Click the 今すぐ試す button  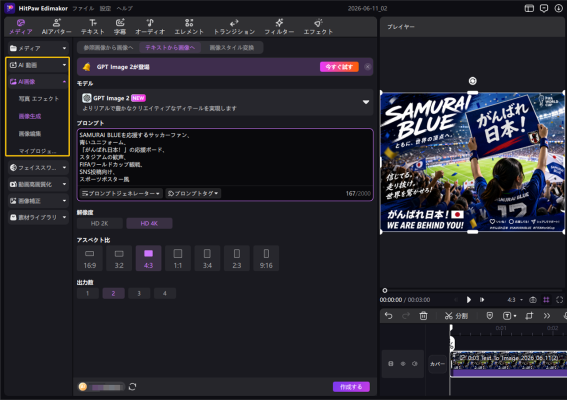tap(339, 67)
